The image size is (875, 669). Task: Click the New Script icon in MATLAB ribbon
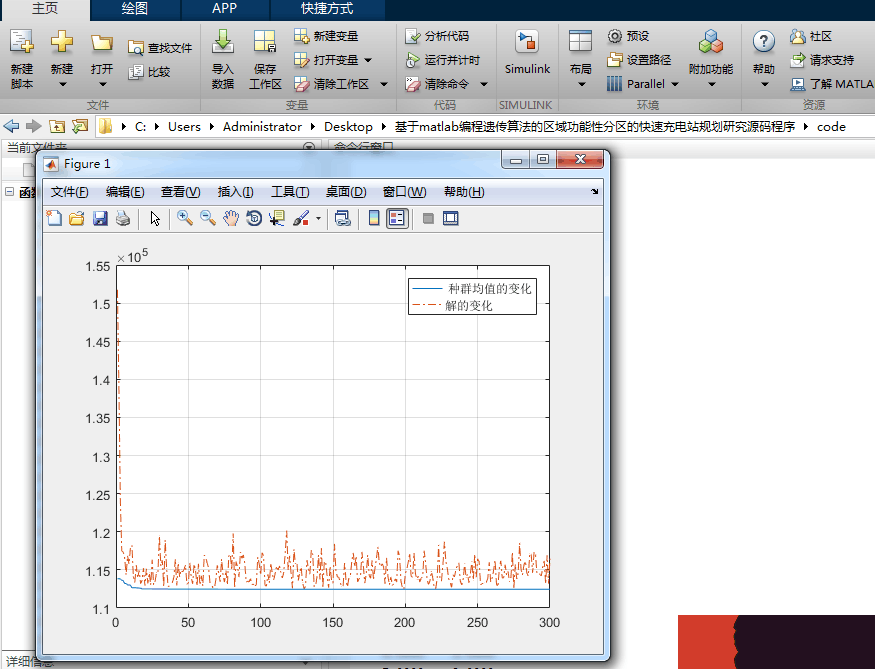(22, 42)
